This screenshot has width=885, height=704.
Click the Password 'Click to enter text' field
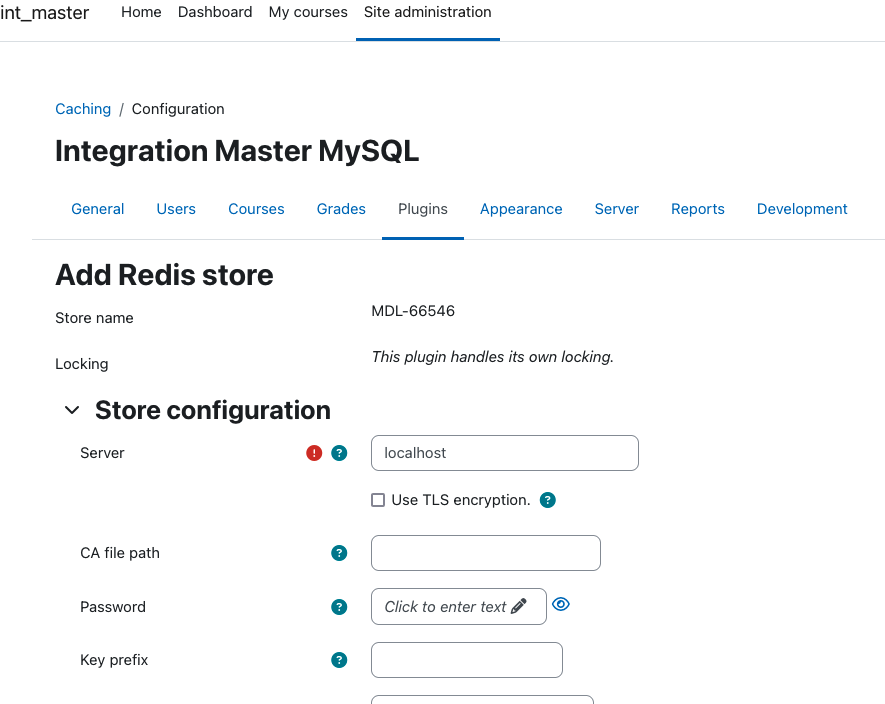click(459, 606)
